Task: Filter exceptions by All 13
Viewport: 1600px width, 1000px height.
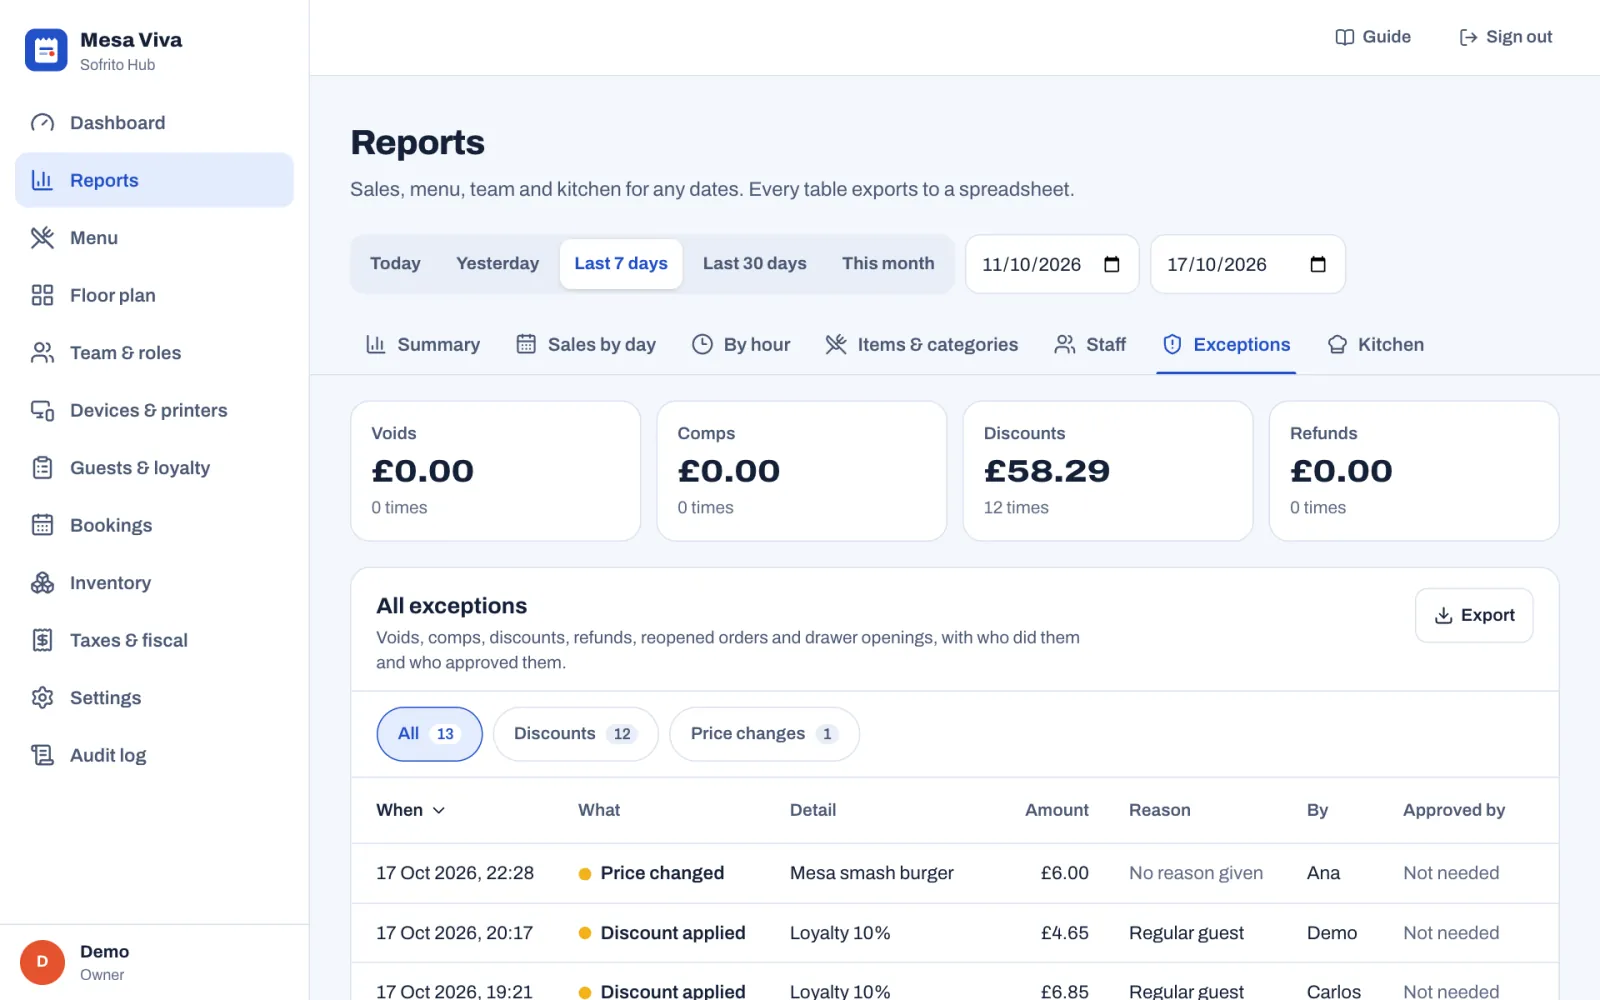Action: point(429,734)
